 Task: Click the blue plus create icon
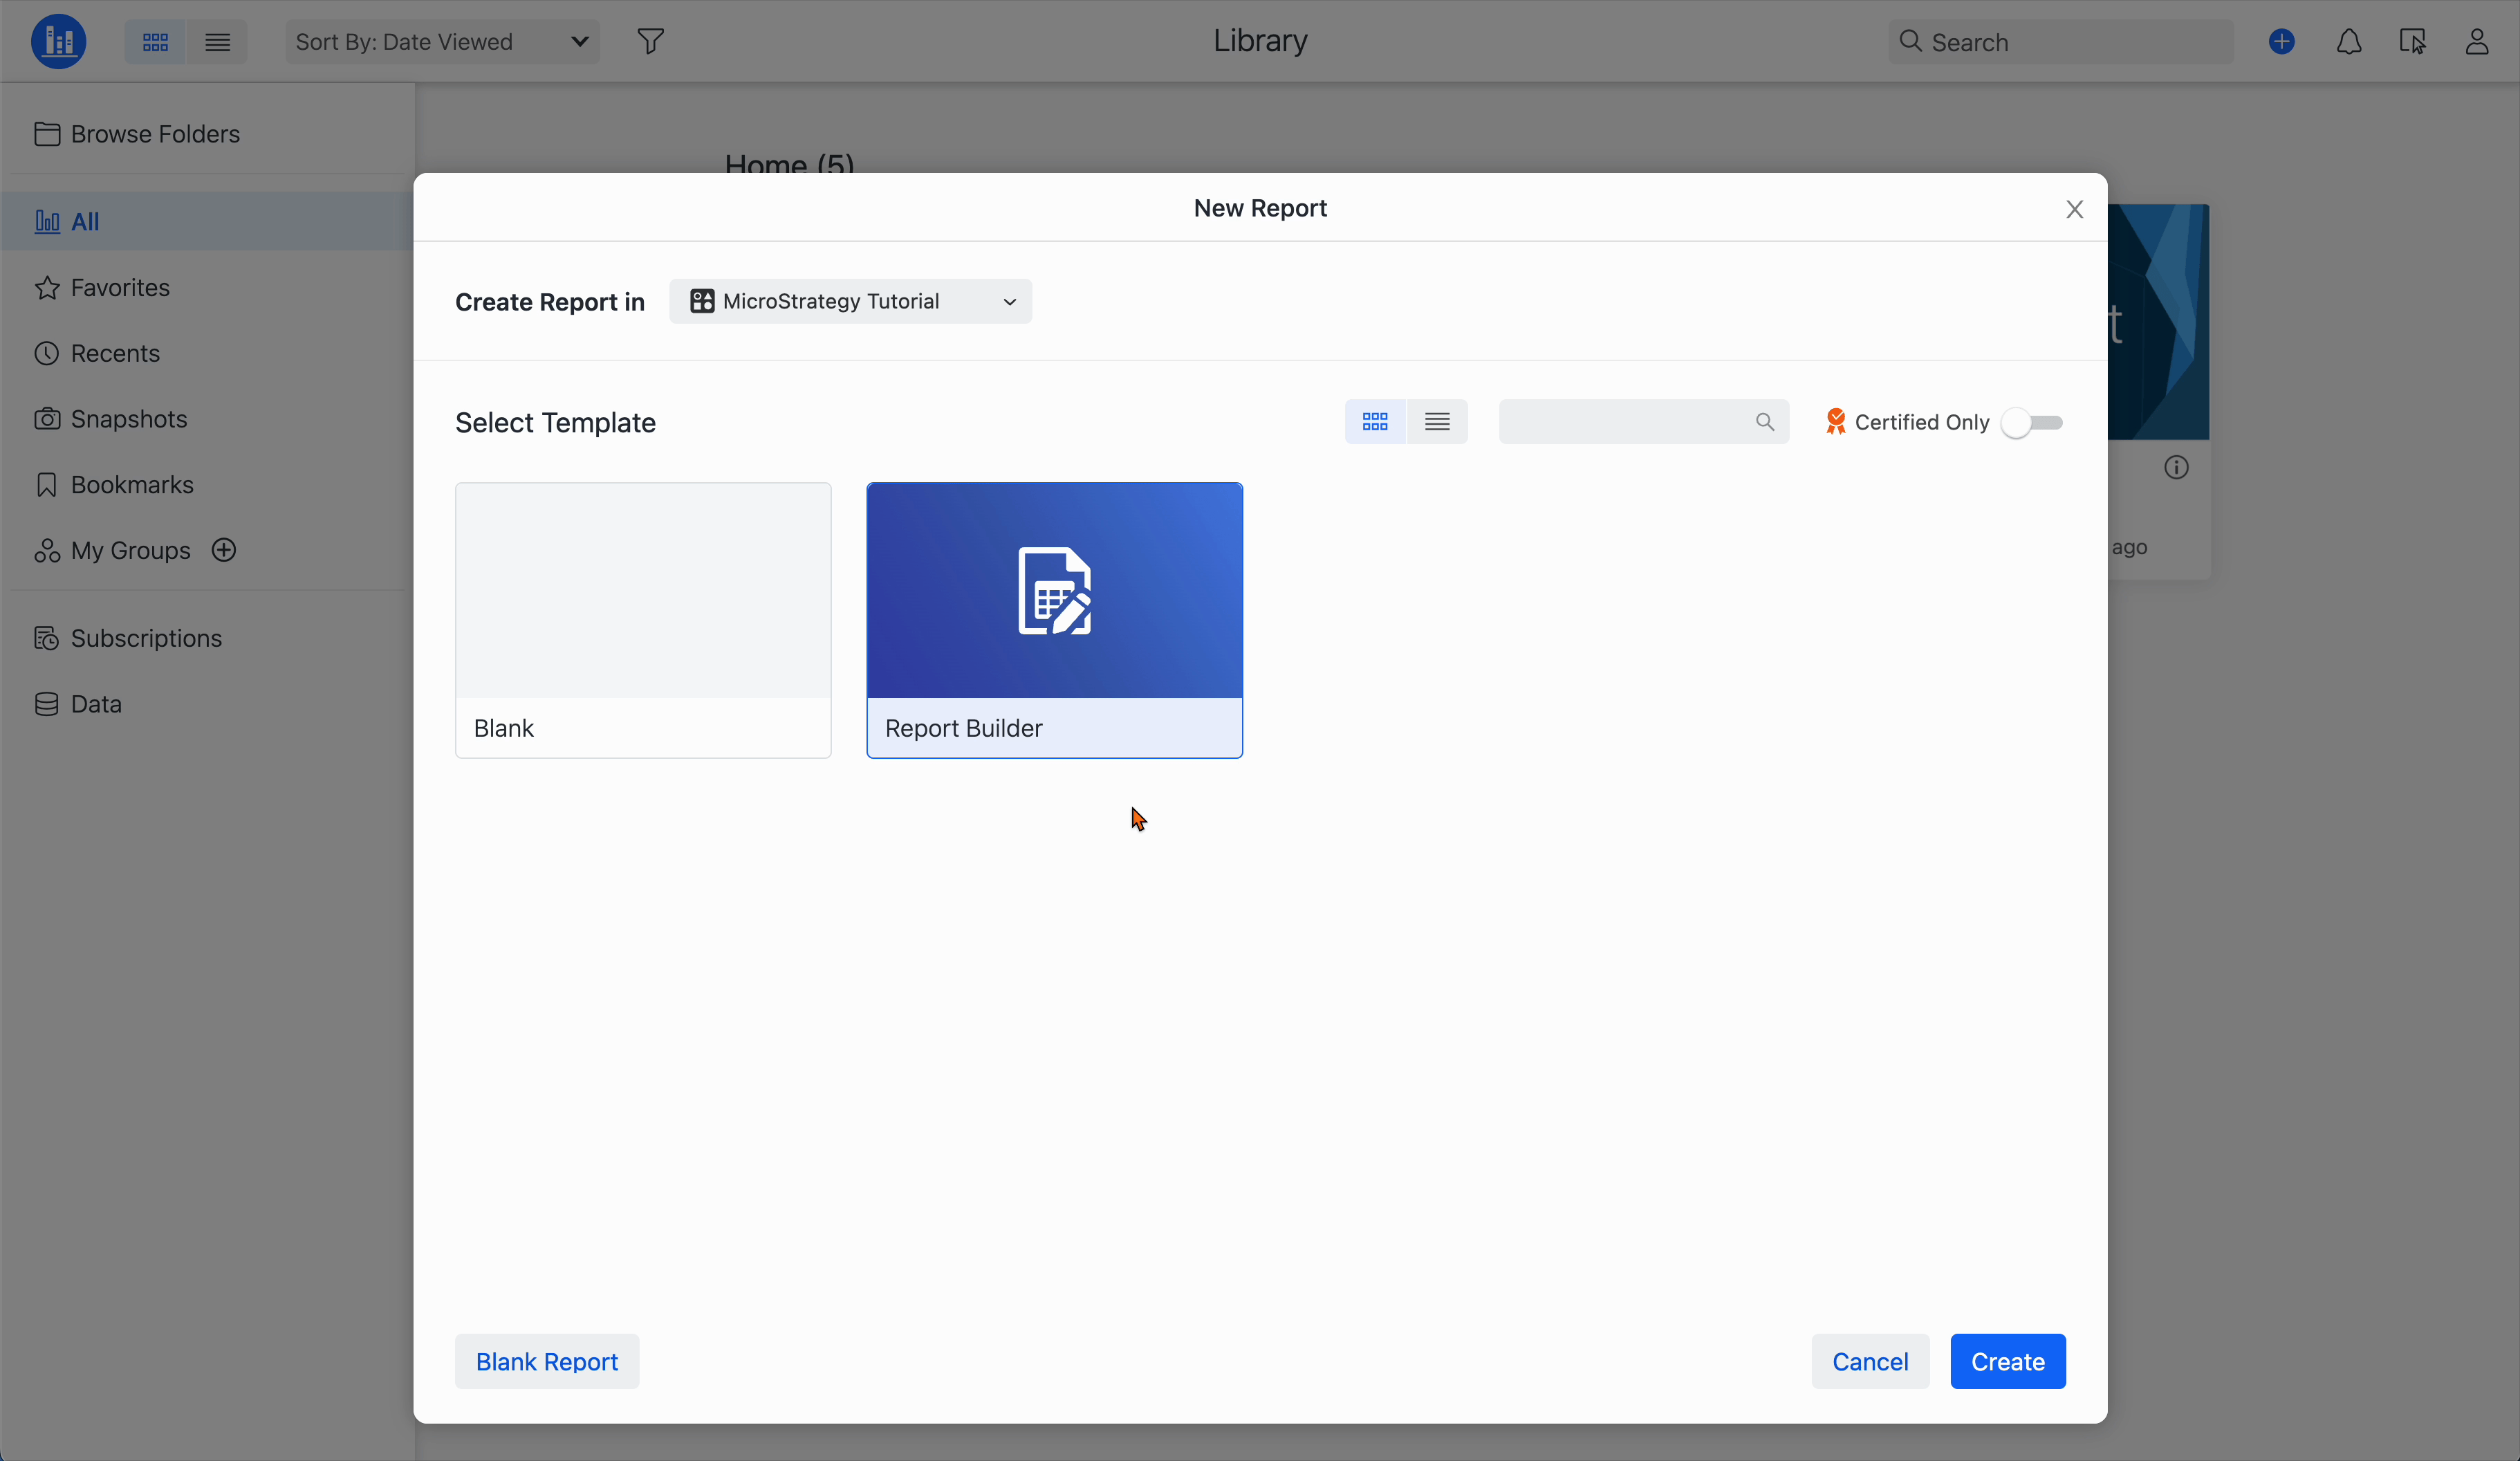pos(2281,41)
